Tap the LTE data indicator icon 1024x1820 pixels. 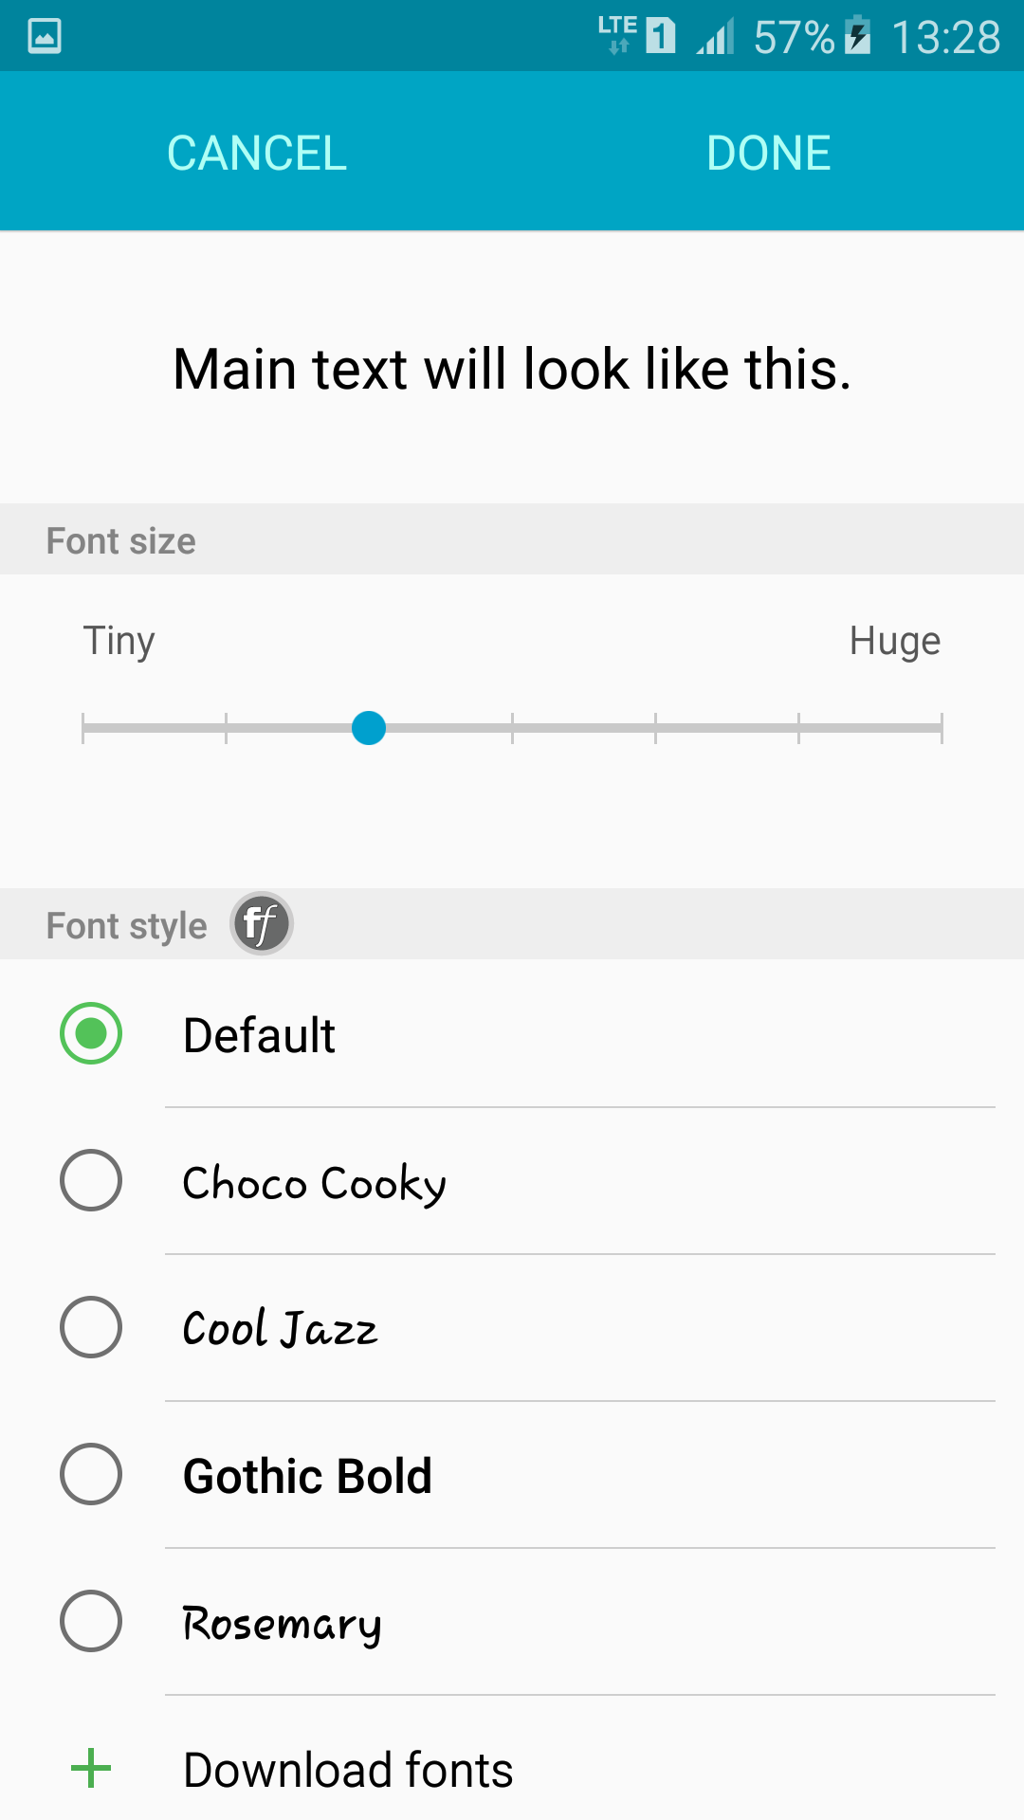pyautogui.click(x=617, y=34)
